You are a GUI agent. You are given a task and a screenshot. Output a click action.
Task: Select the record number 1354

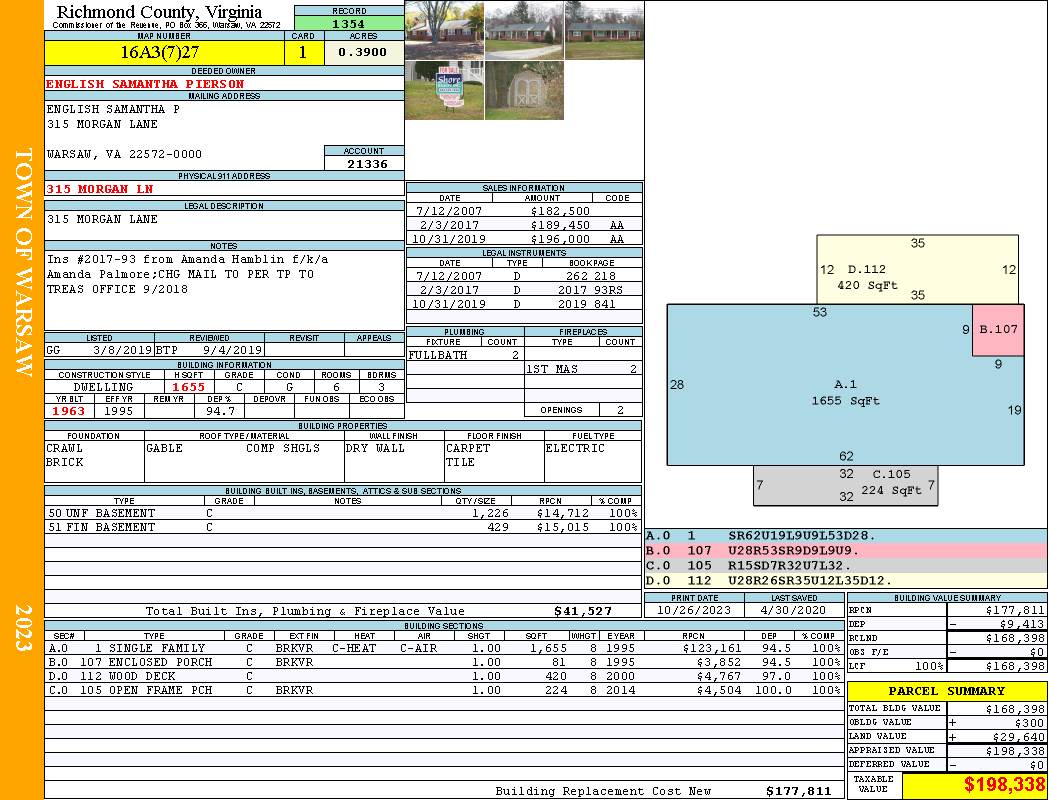348,24
